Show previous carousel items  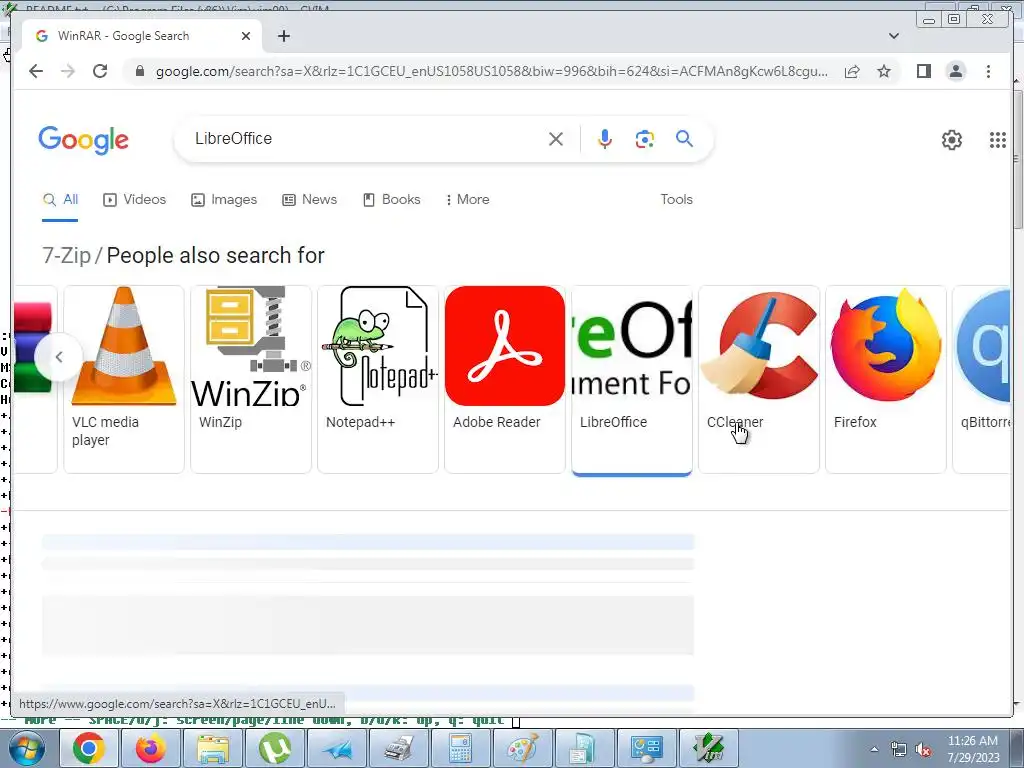pyautogui.click(x=59, y=357)
